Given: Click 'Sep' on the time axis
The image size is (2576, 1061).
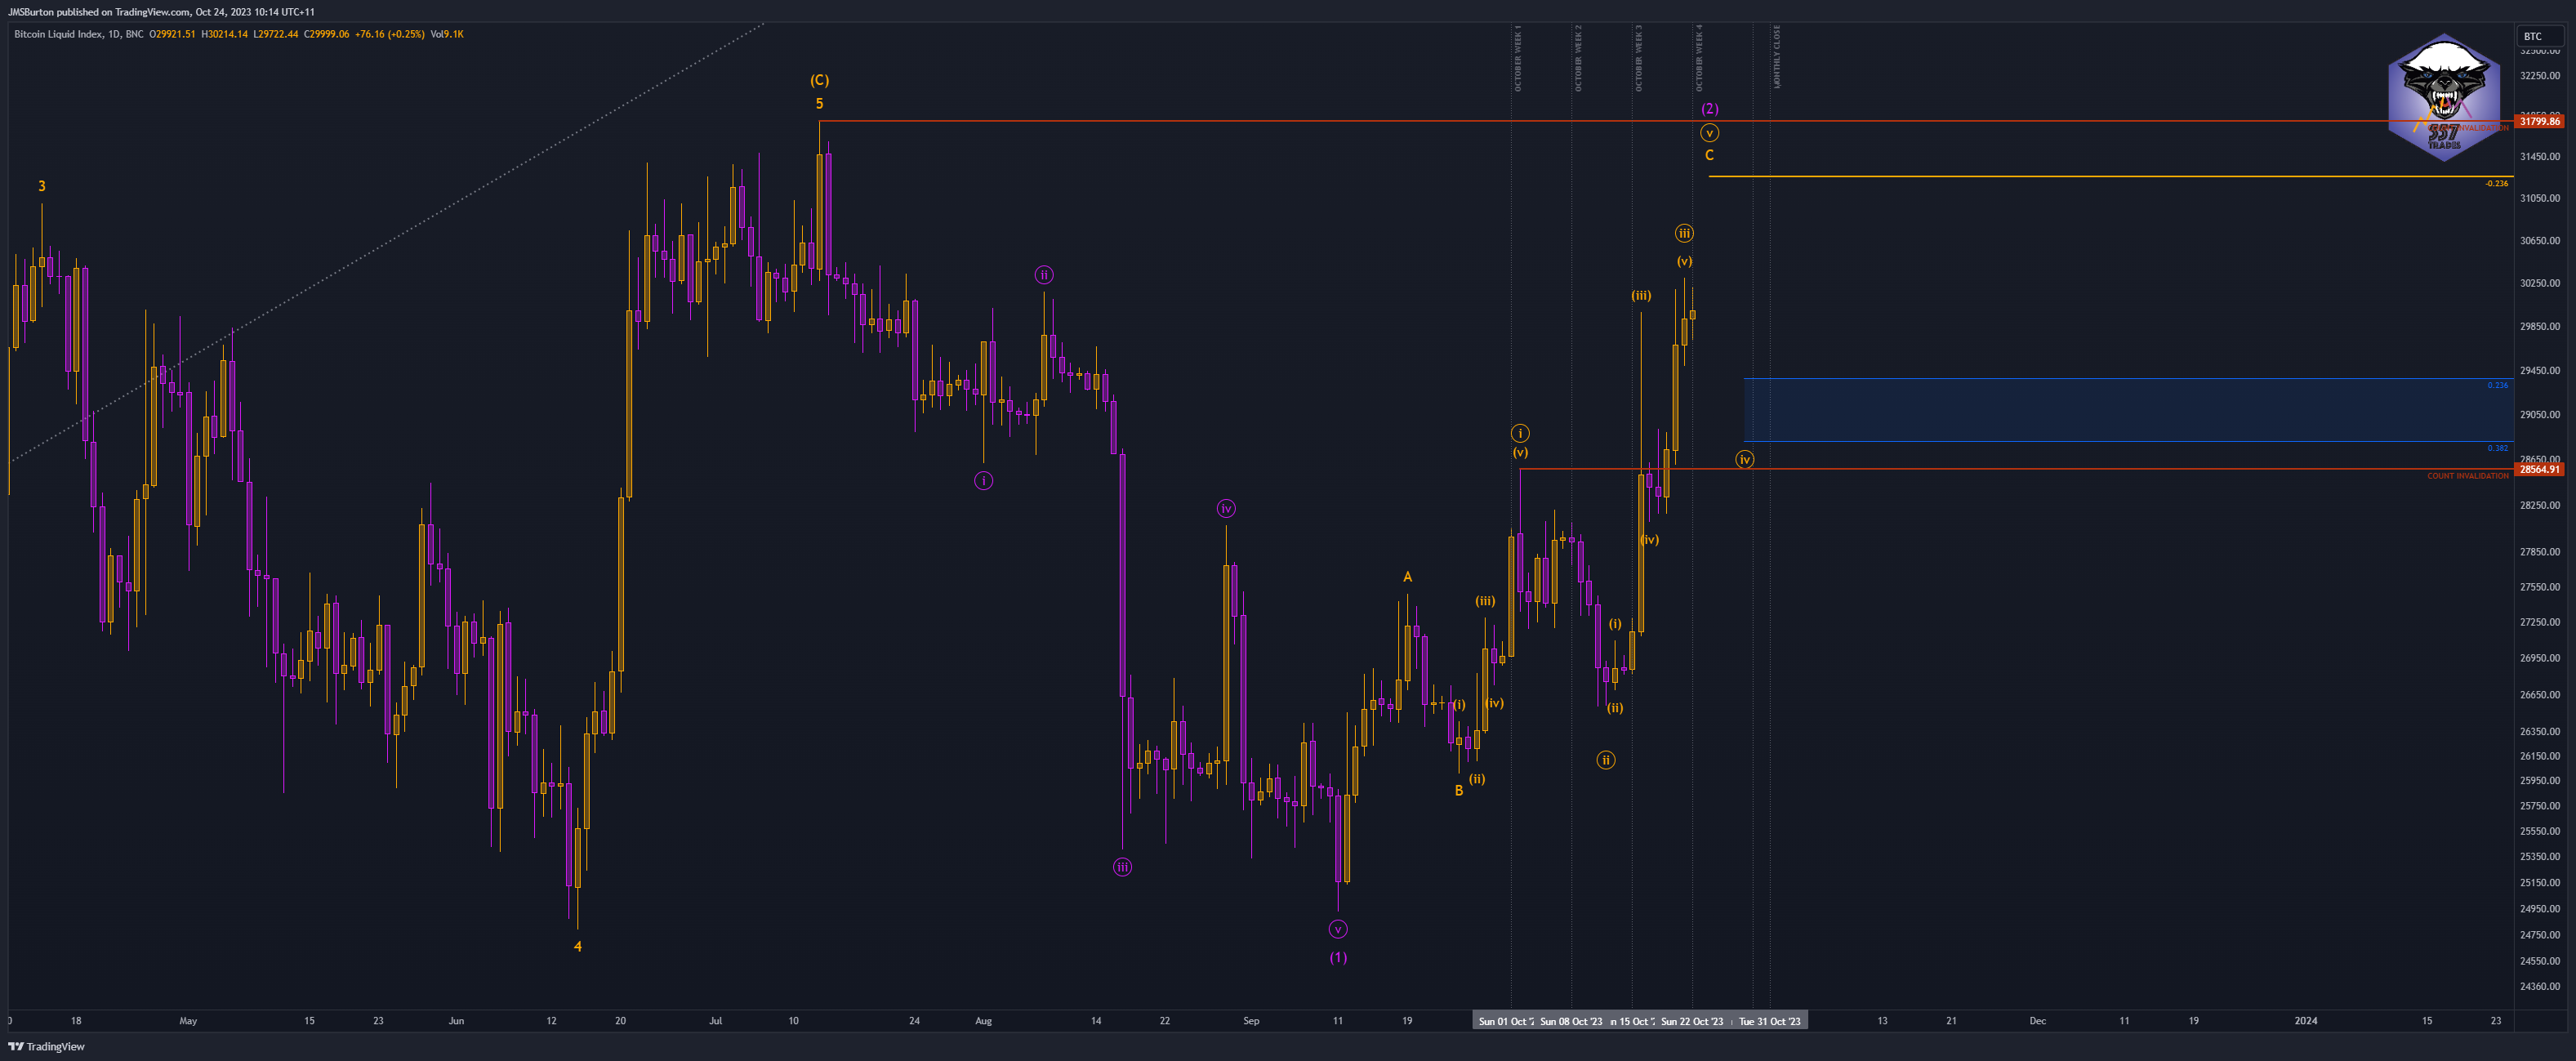Looking at the screenshot, I should coord(1251,1021).
